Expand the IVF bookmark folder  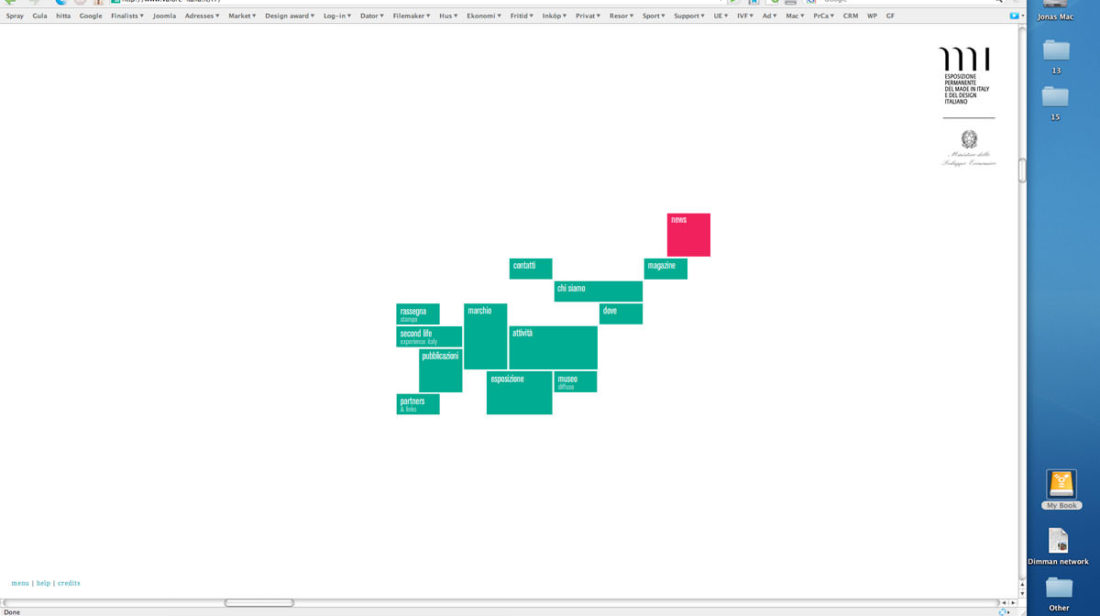[x=745, y=15]
